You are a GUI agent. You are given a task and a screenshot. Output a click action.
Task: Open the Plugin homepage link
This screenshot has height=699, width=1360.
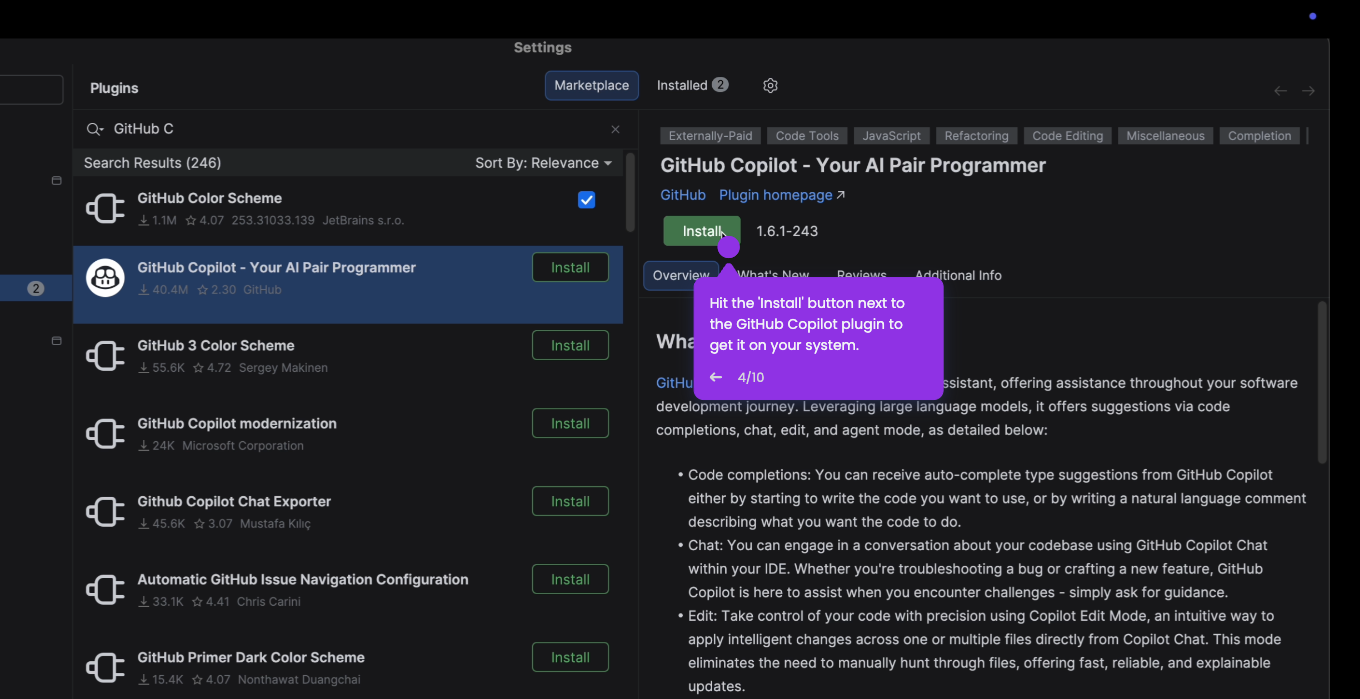[x=782, y=195]
